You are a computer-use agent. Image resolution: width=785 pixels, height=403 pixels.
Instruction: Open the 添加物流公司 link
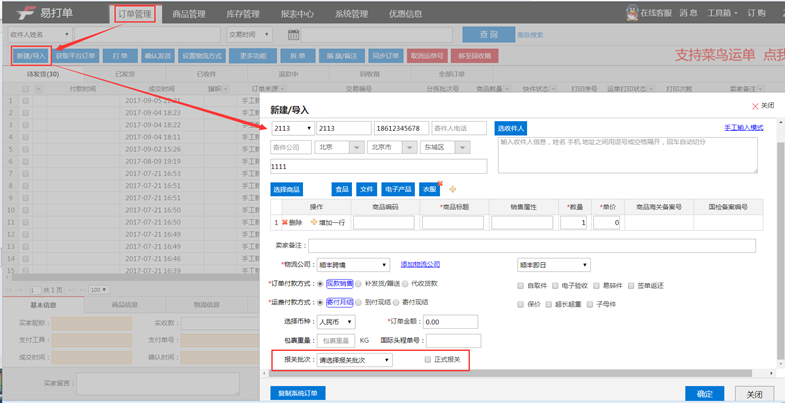tap(421, 264)
